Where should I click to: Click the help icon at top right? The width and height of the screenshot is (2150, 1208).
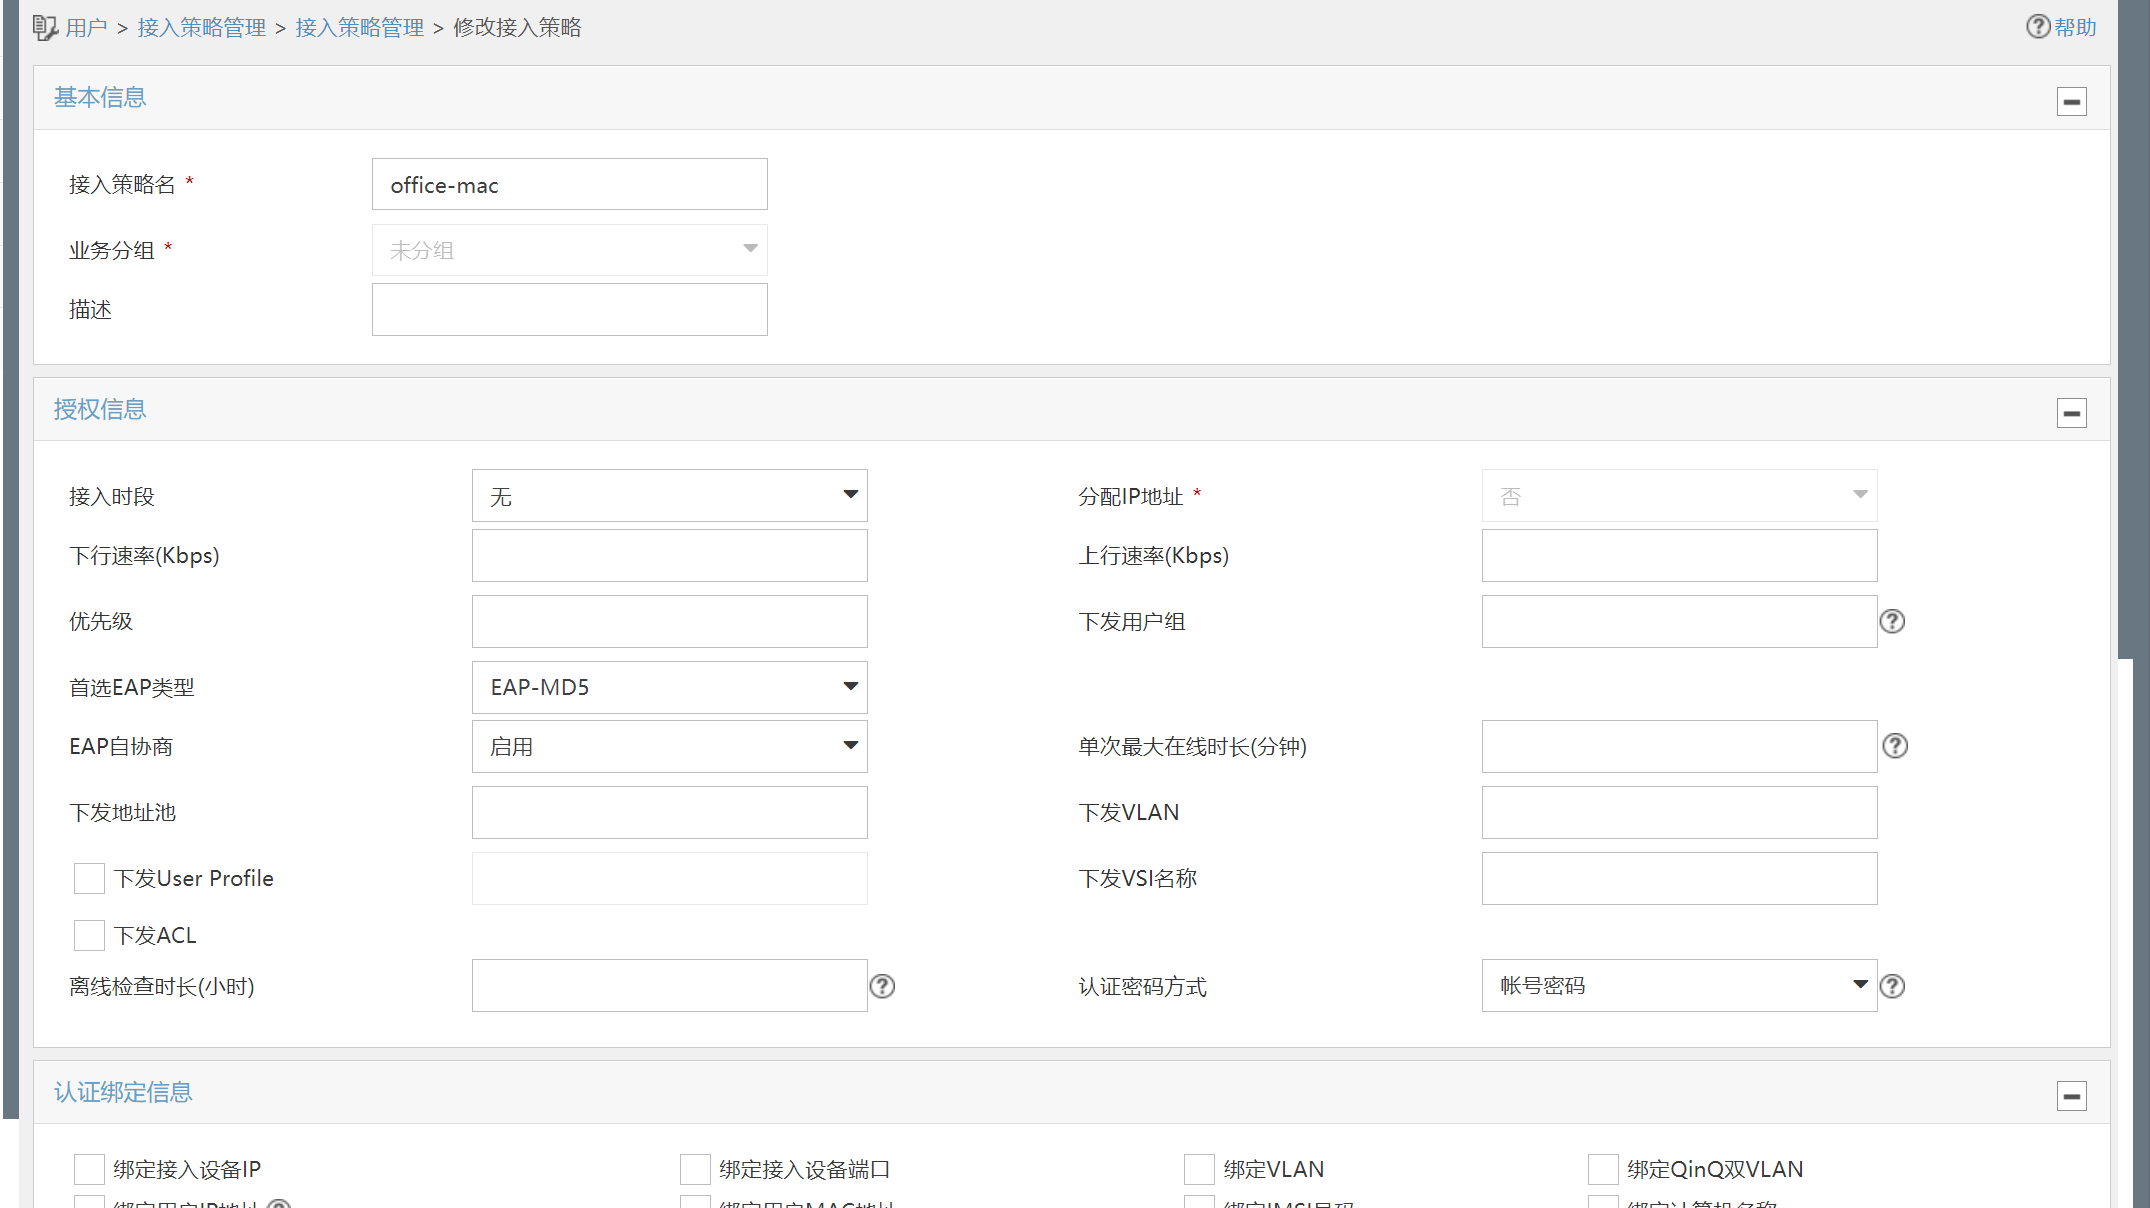2038,27
